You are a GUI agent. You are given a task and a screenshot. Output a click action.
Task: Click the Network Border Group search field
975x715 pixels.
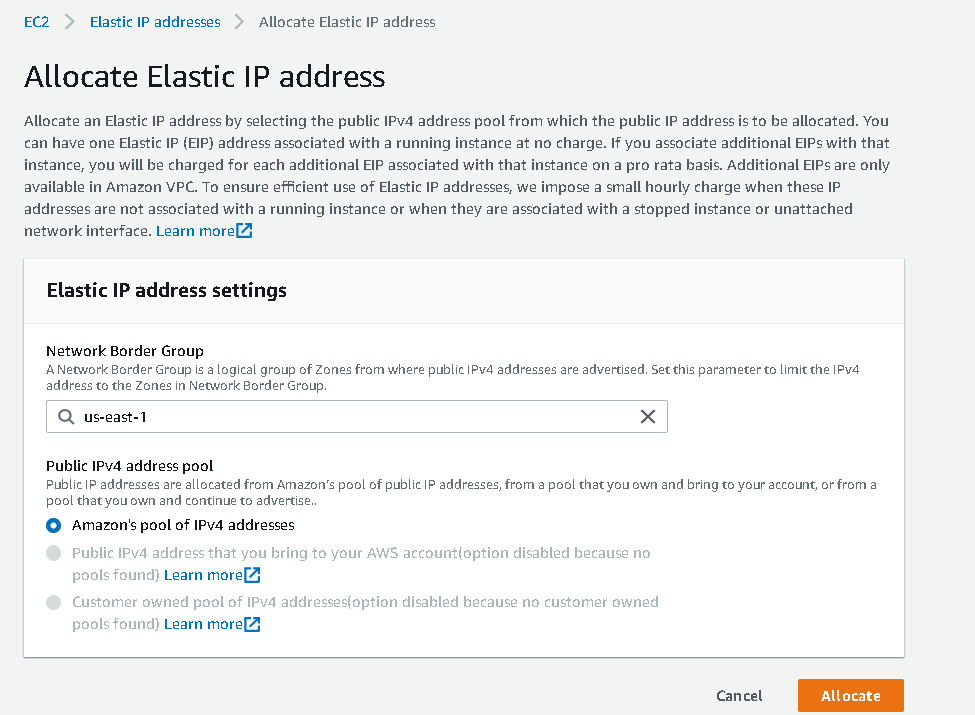(x=300, y=417)
